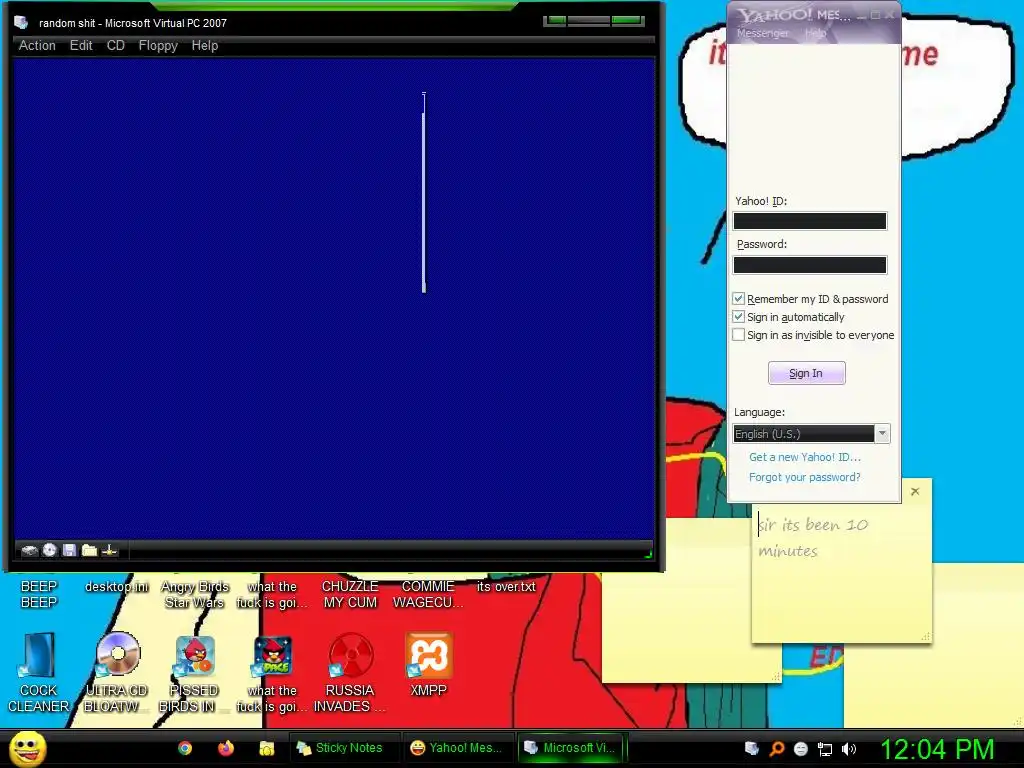Select the 'Angry Birds Star Wars' desktop label
The height and width of the screenshot is (768, 1024).
[x=195, y=594]
